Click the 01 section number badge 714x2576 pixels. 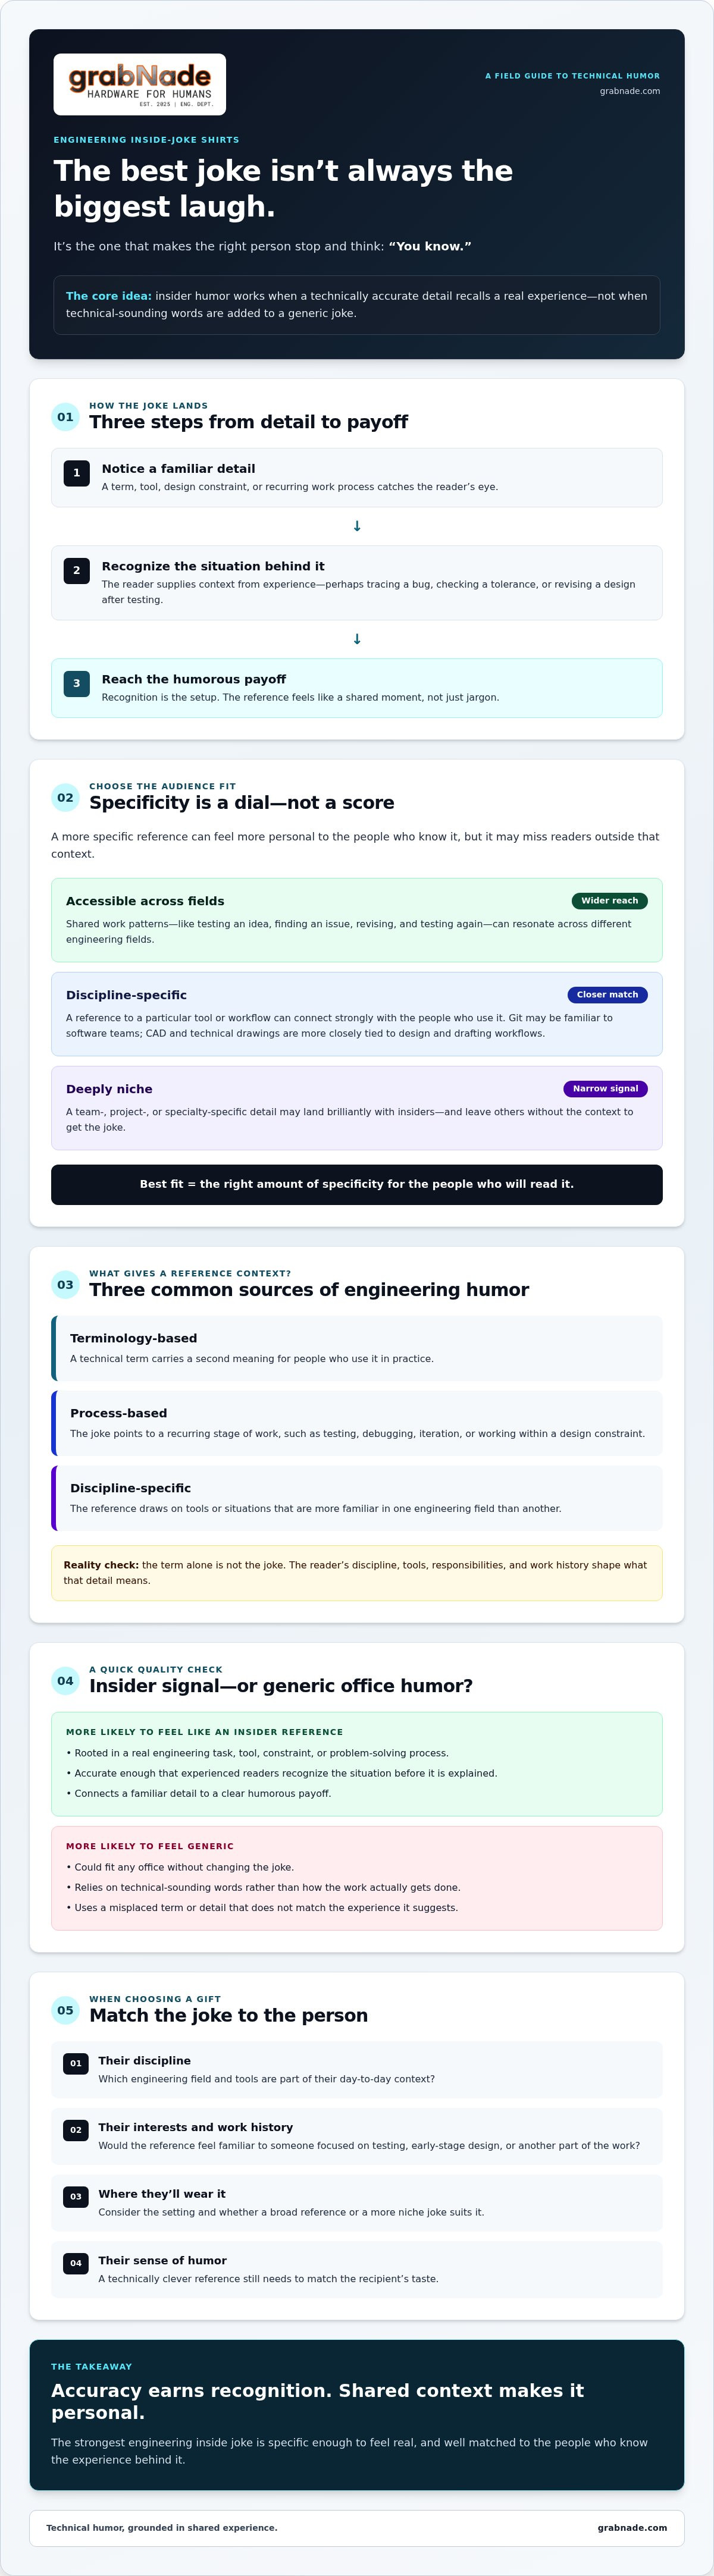tap(65, 417)
